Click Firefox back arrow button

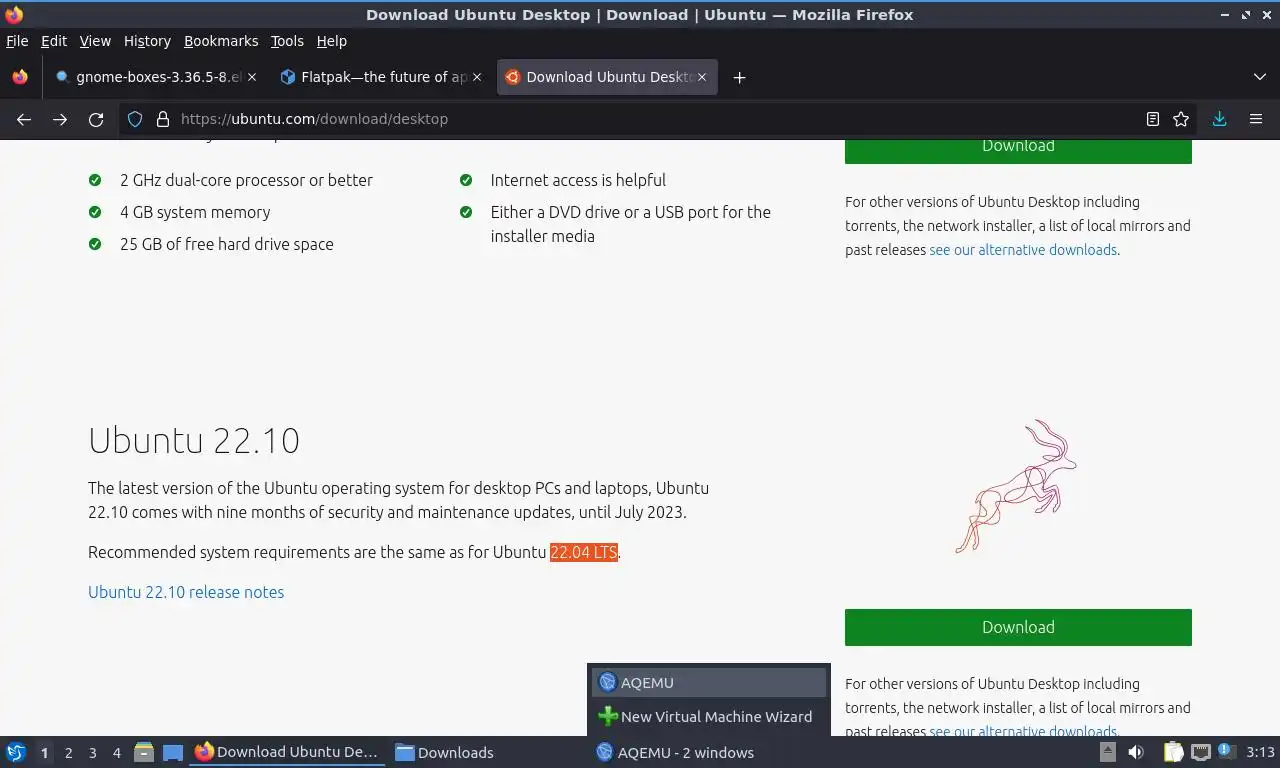point(24,119)
